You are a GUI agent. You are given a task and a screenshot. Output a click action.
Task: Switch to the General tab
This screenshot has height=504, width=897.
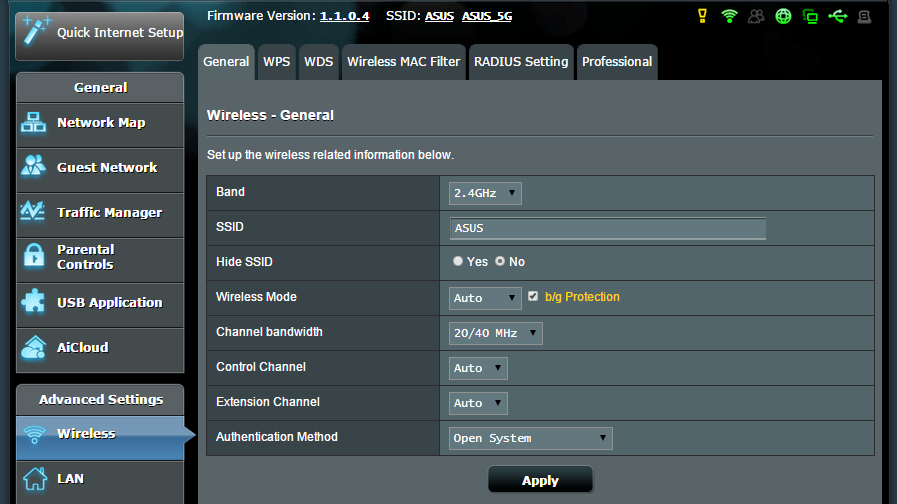point(226,62)
